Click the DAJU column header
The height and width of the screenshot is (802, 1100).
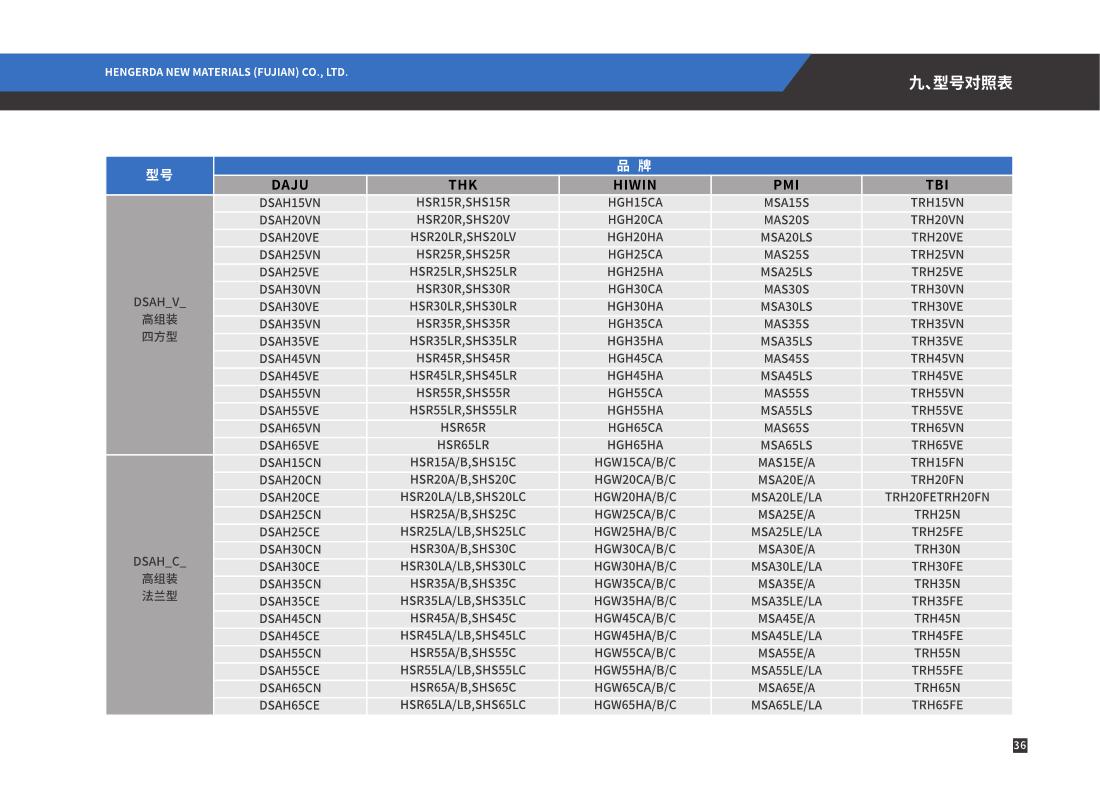(290, 185)
